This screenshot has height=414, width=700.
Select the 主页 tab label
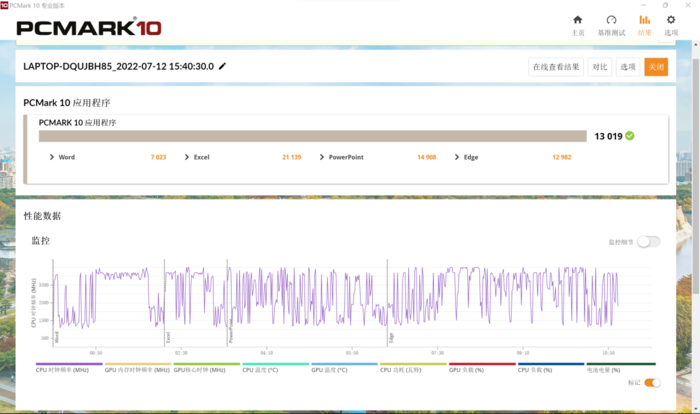[578, 33]
